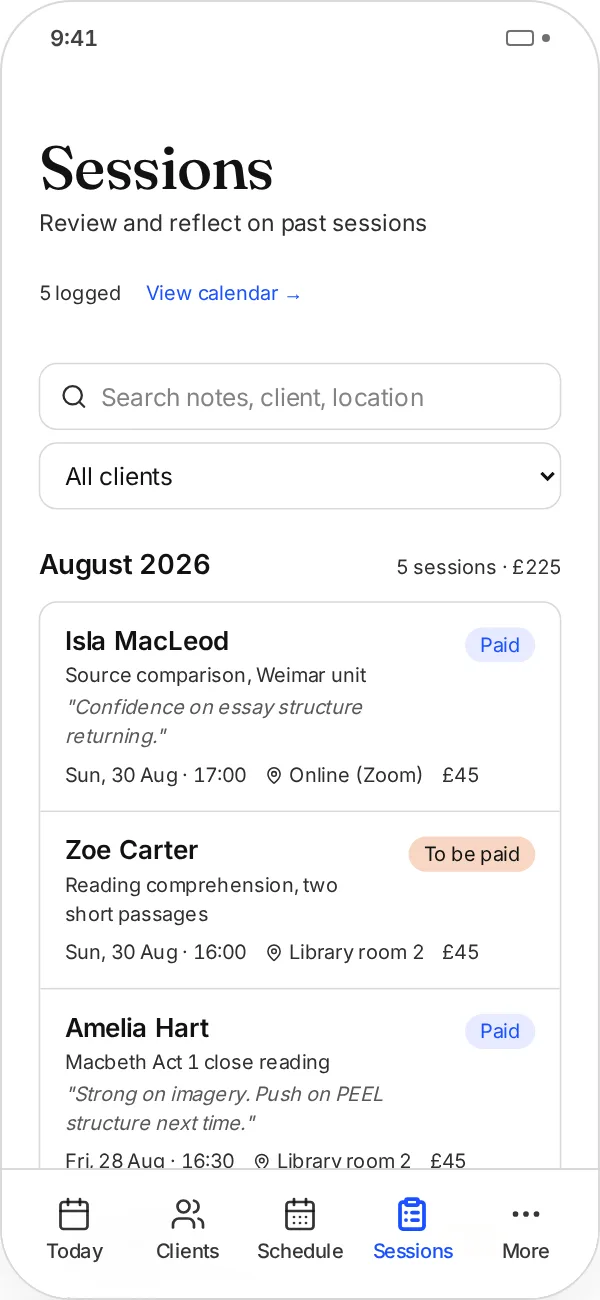Tap the To be paid badge
Viewport: 600px width, 1300px height.
[472, 854]
